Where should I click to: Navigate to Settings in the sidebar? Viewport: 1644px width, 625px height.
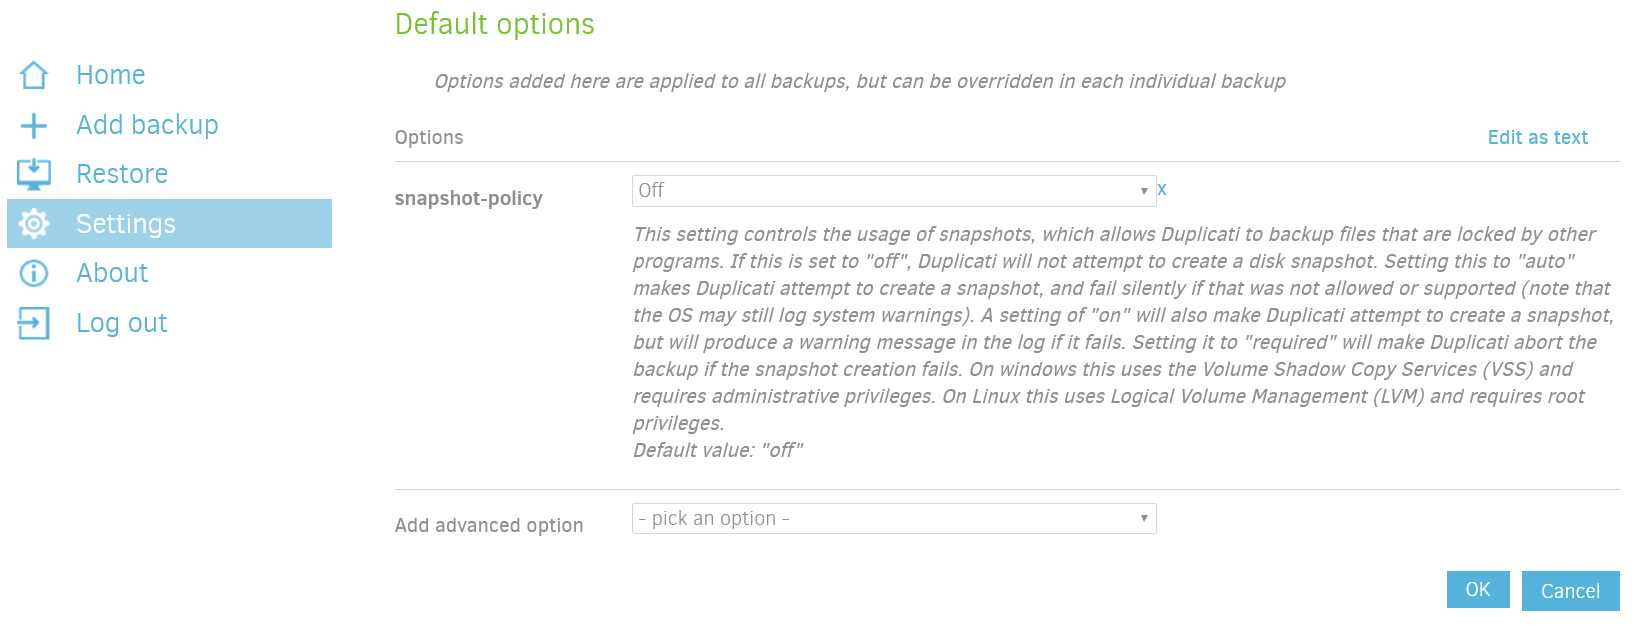tap(126, 223)
